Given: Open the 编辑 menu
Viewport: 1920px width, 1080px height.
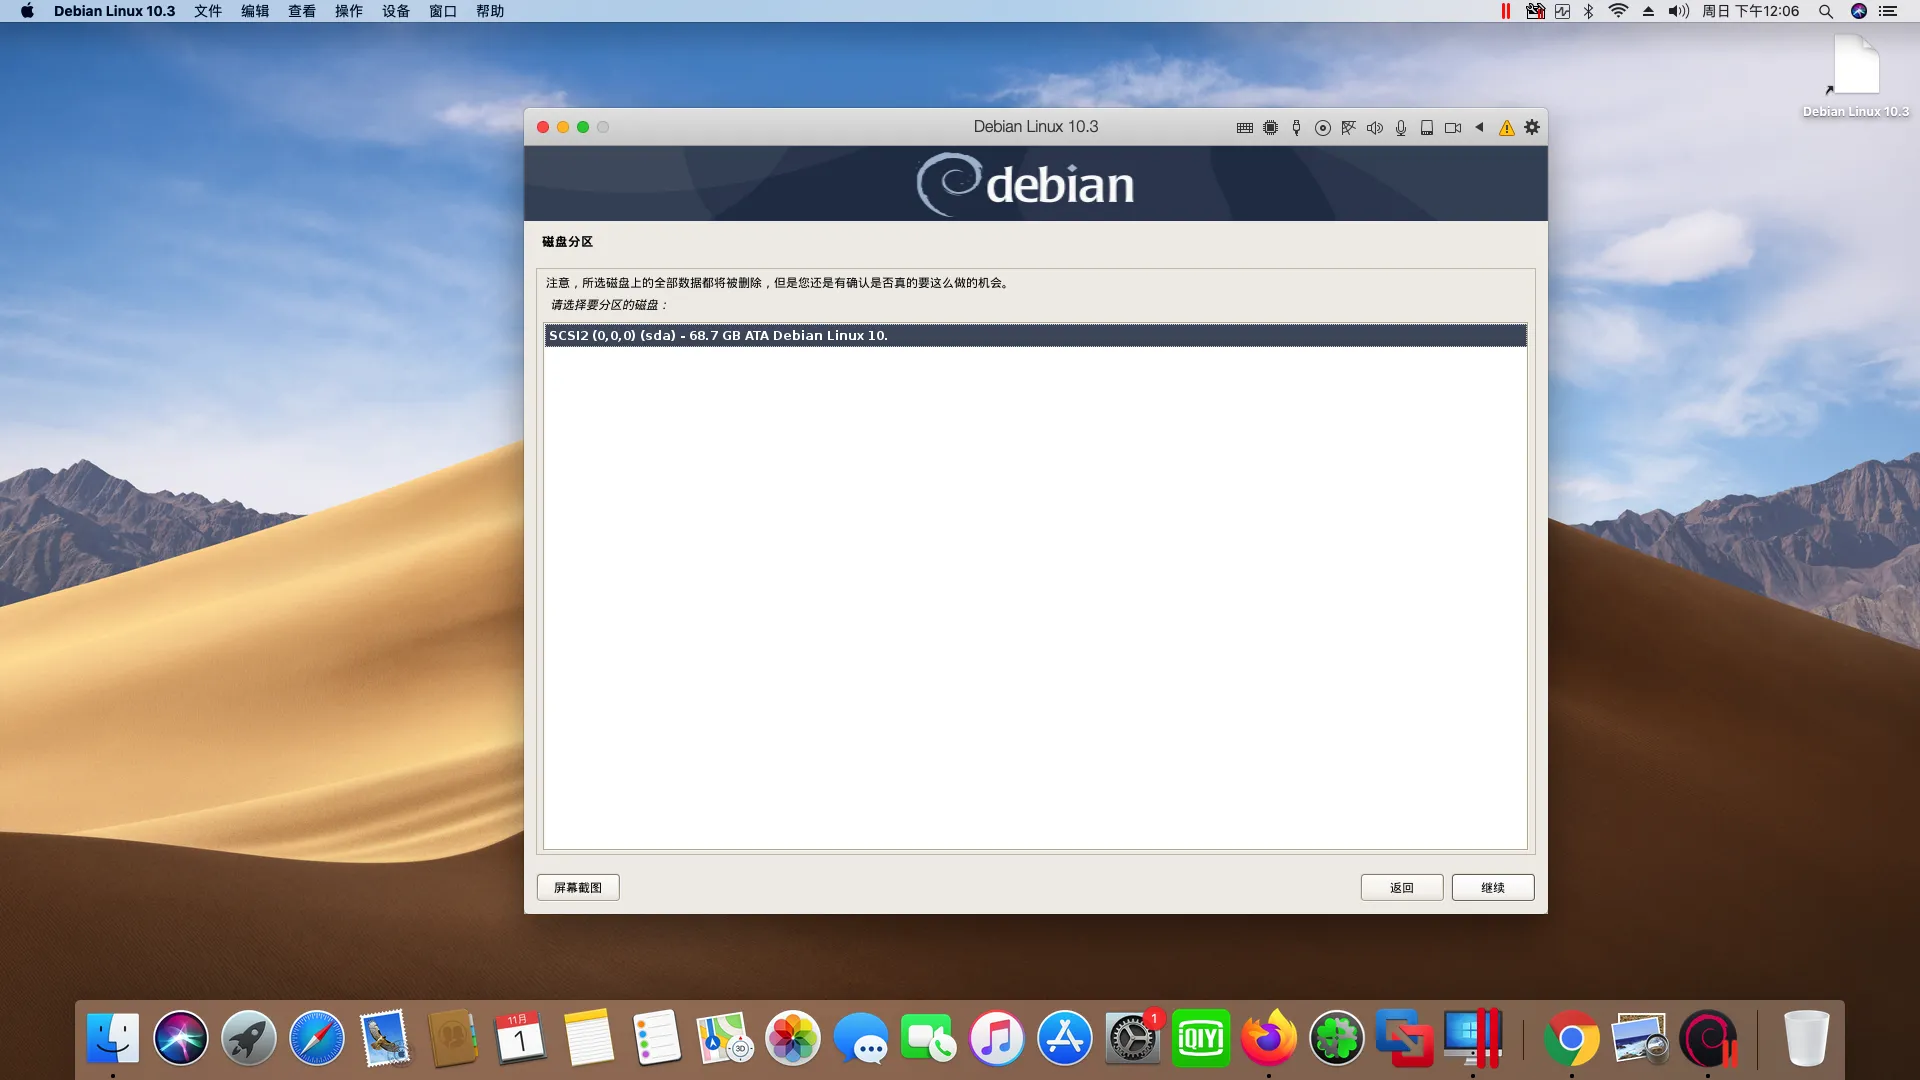Looking at the screenshot, I should [x=255, y=11].
